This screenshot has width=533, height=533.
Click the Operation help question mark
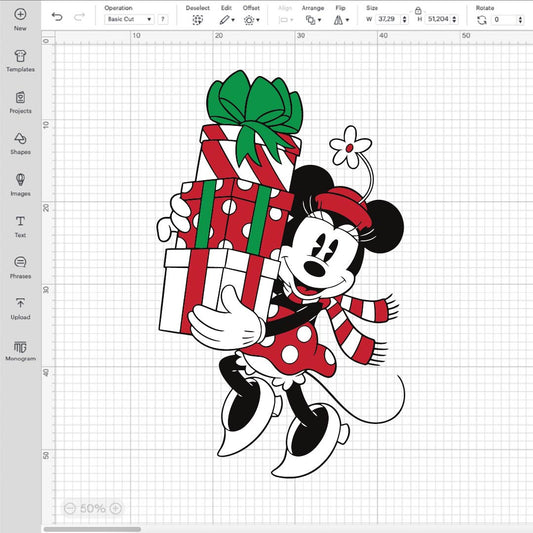pos(163,19)
